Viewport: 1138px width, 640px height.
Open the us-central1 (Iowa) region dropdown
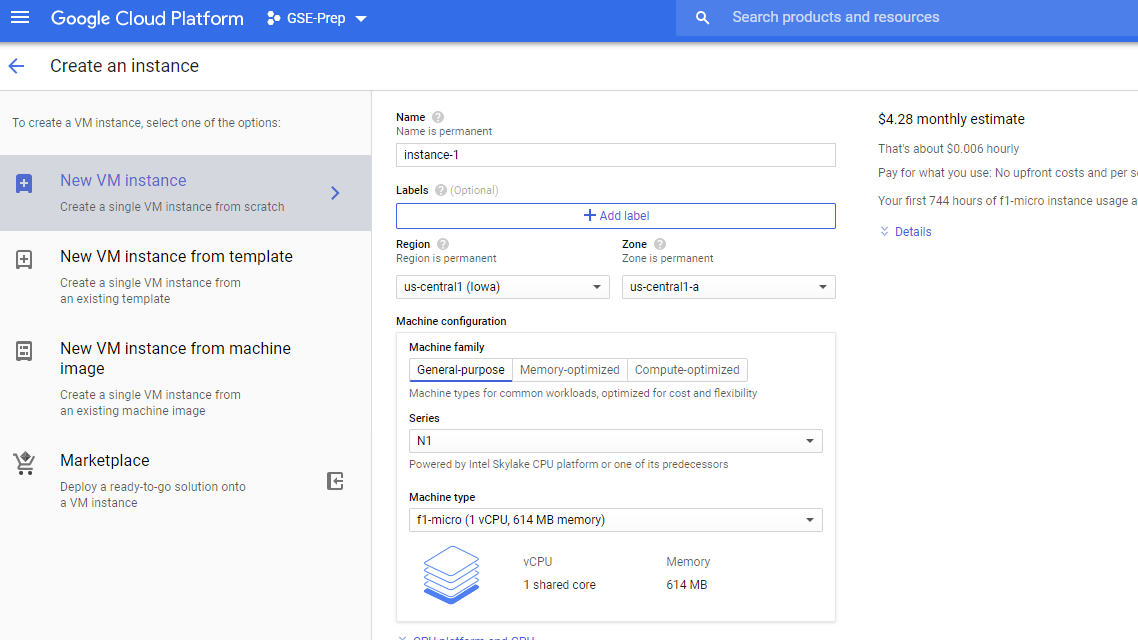point(502,287)
